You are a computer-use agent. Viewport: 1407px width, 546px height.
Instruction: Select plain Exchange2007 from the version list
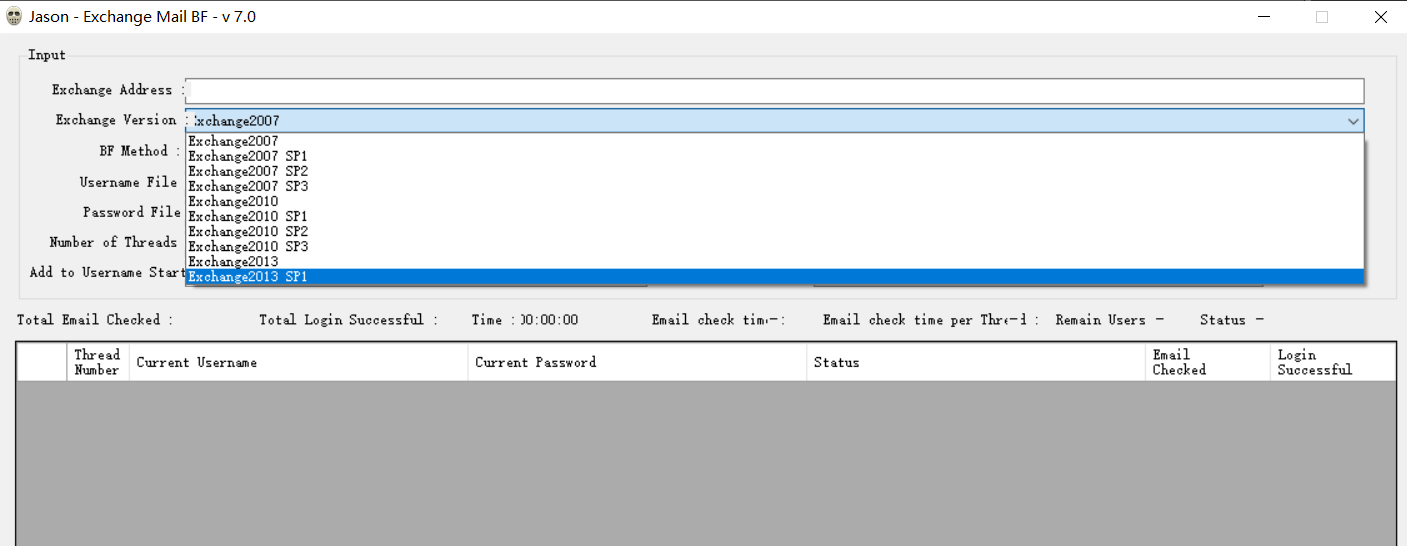(x=775, y=141)
